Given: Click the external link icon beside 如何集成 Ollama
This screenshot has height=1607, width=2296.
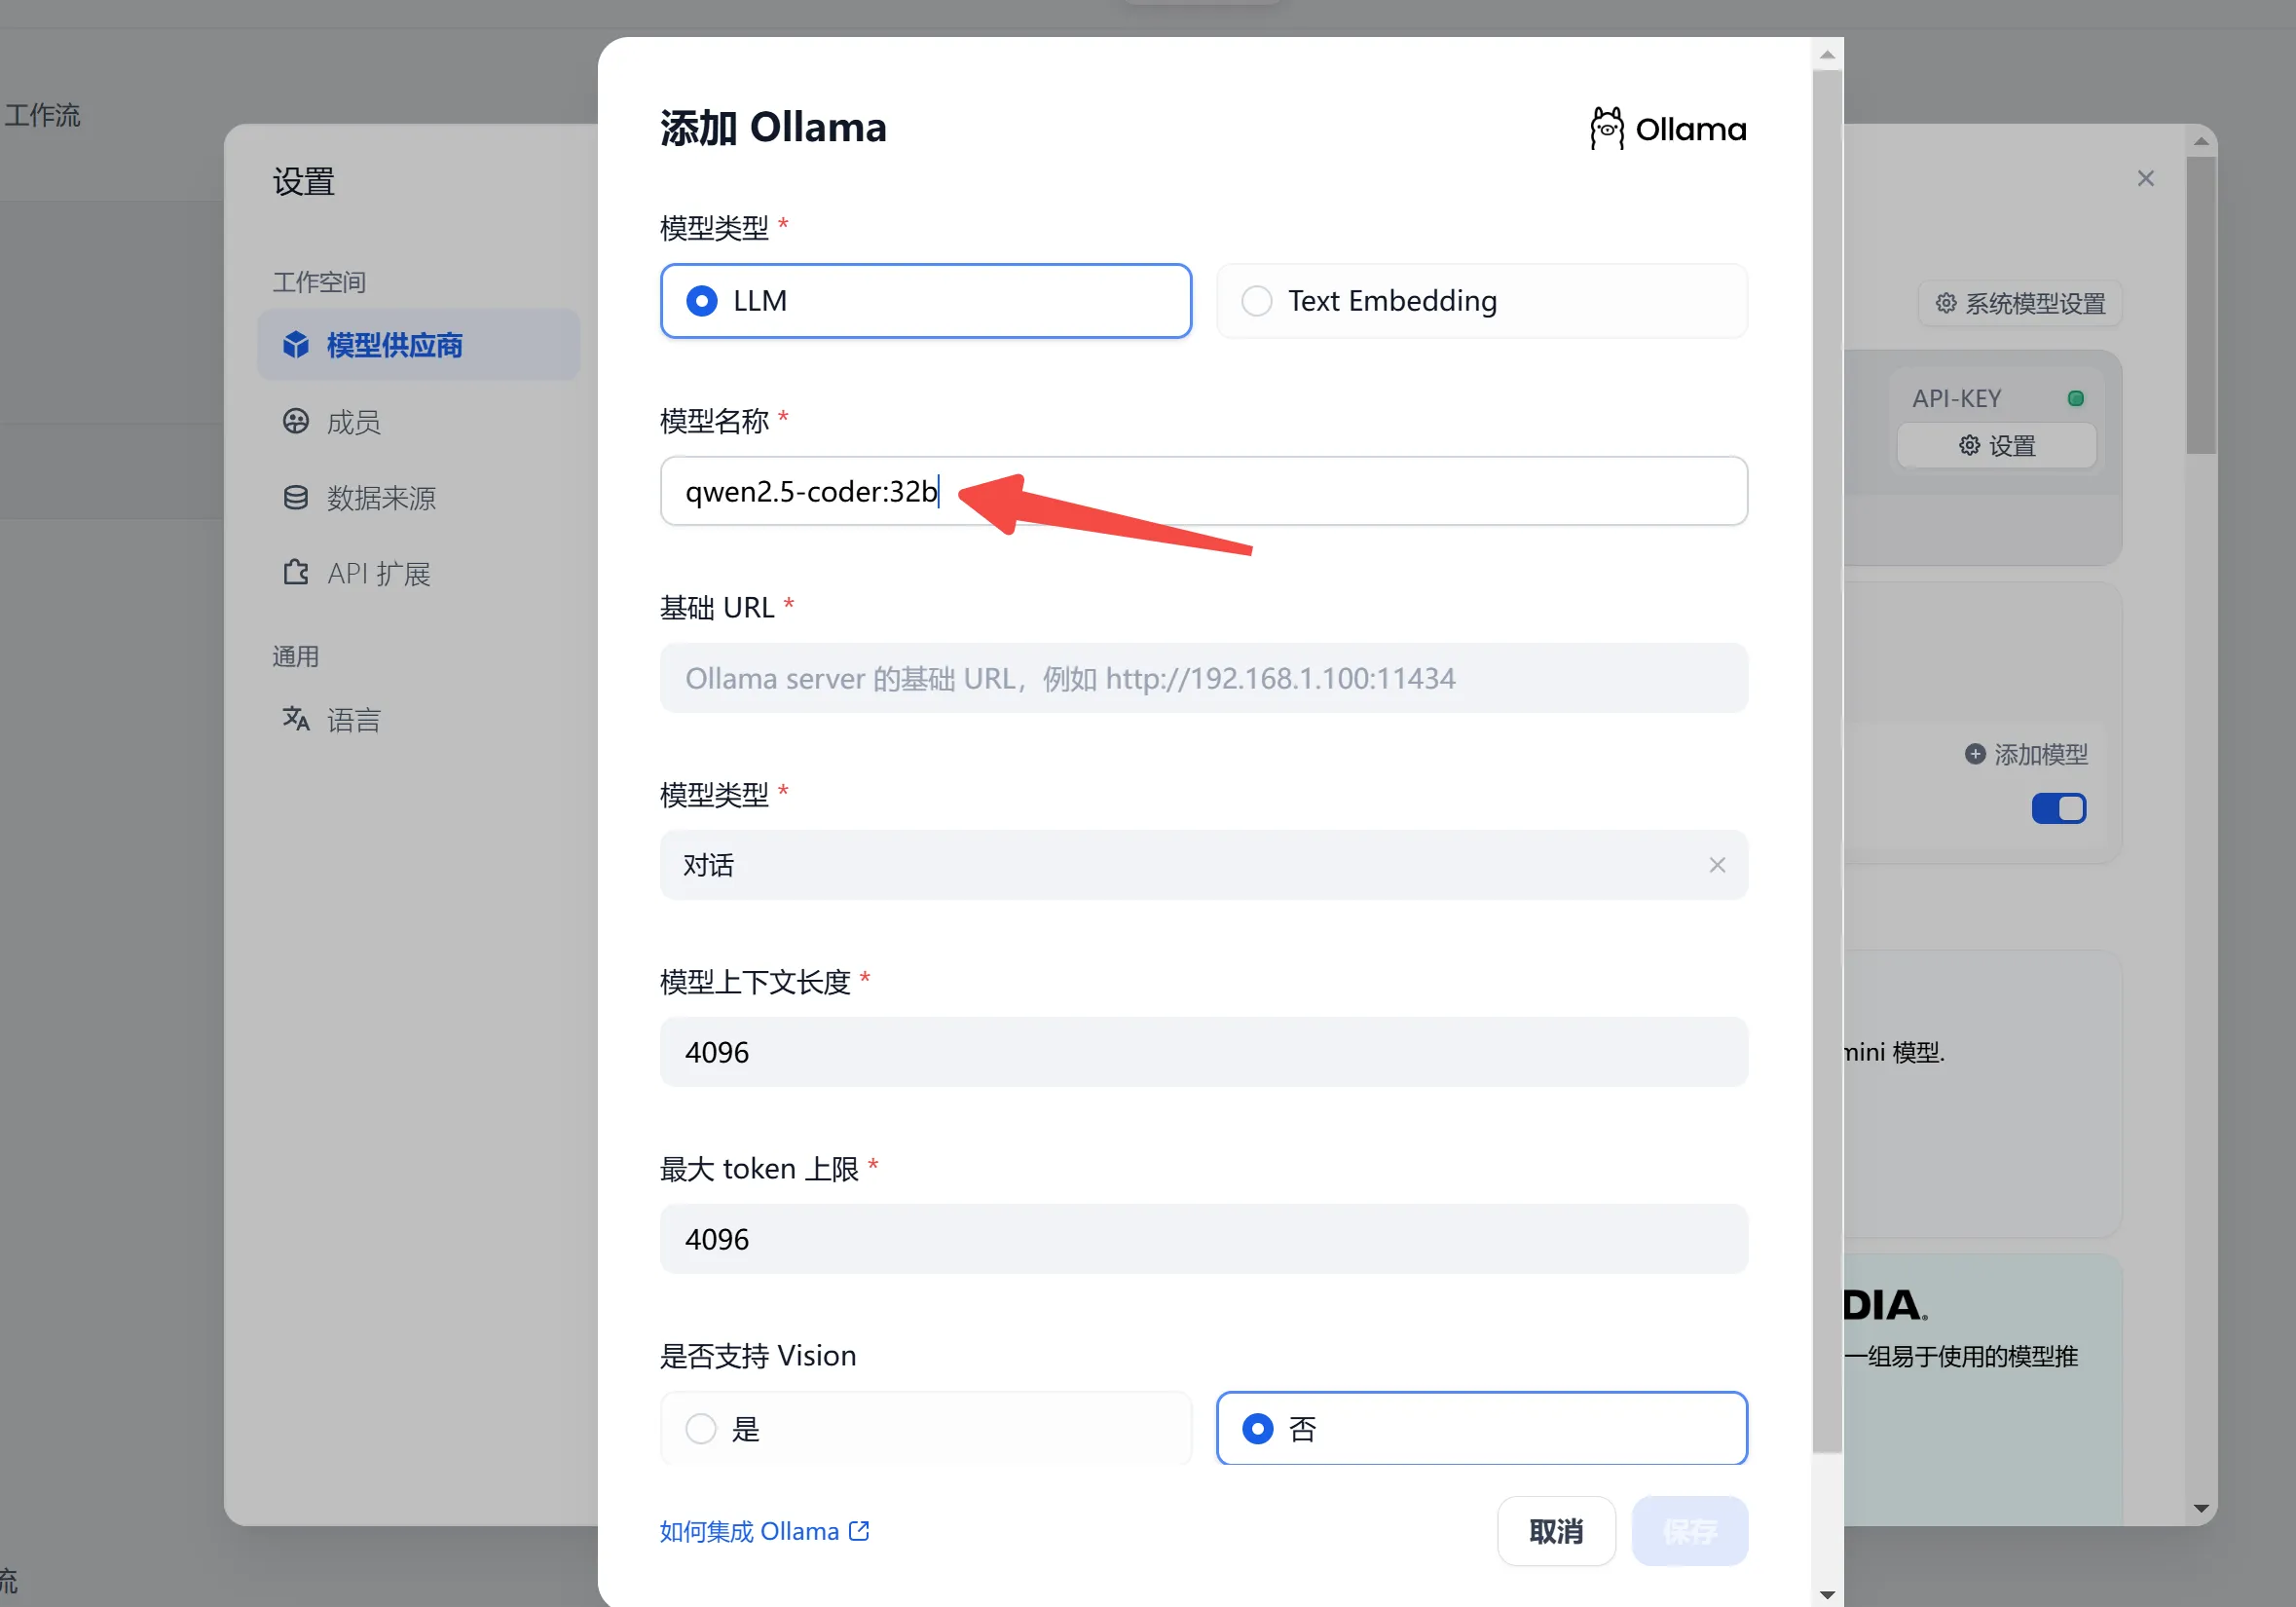Looking at the screenshot, I should tap(859, 1531).
